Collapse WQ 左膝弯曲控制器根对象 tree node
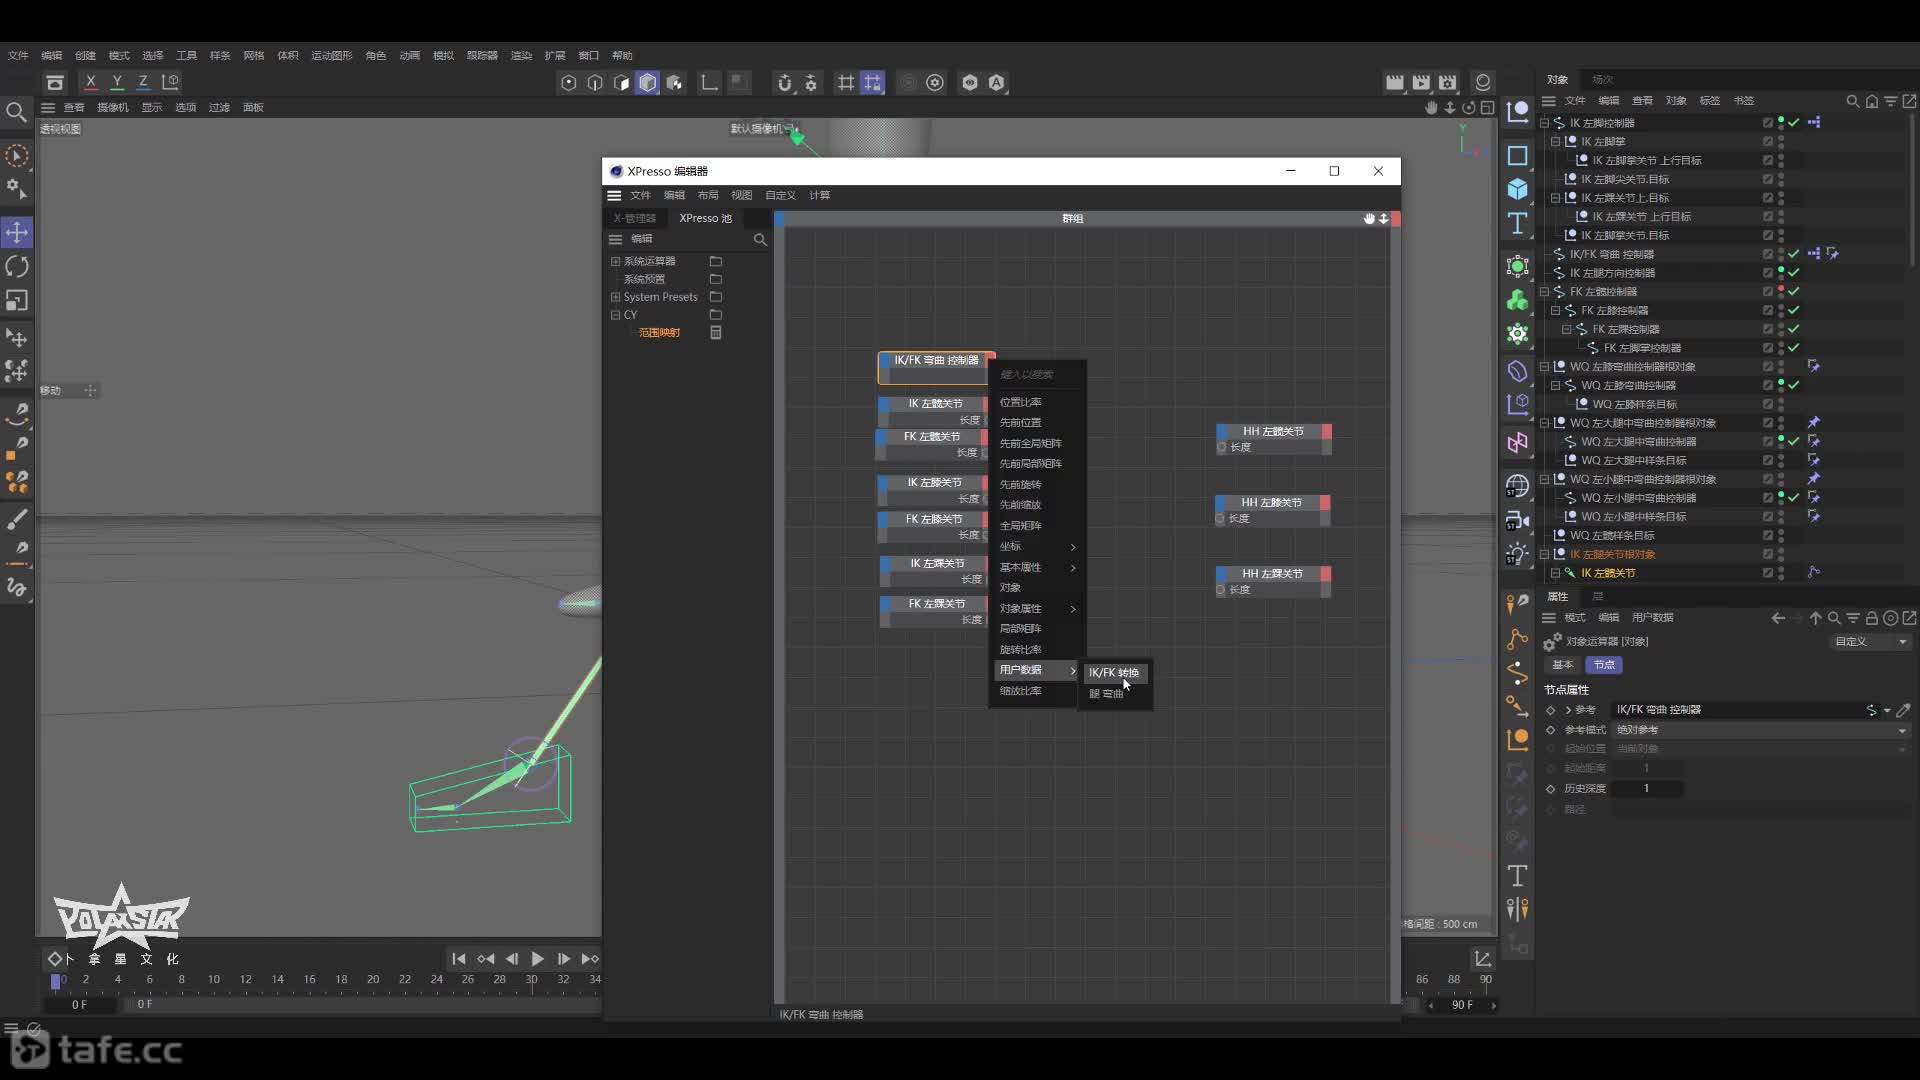The height and width of the screenshot is (1080, 1920). (1545, 367)
